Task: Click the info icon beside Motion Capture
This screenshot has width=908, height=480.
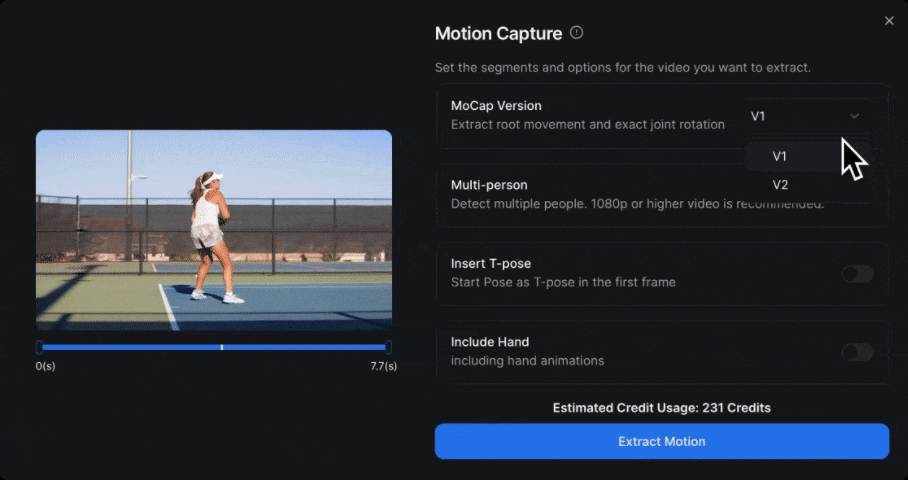Action: (x=576, y=33)
